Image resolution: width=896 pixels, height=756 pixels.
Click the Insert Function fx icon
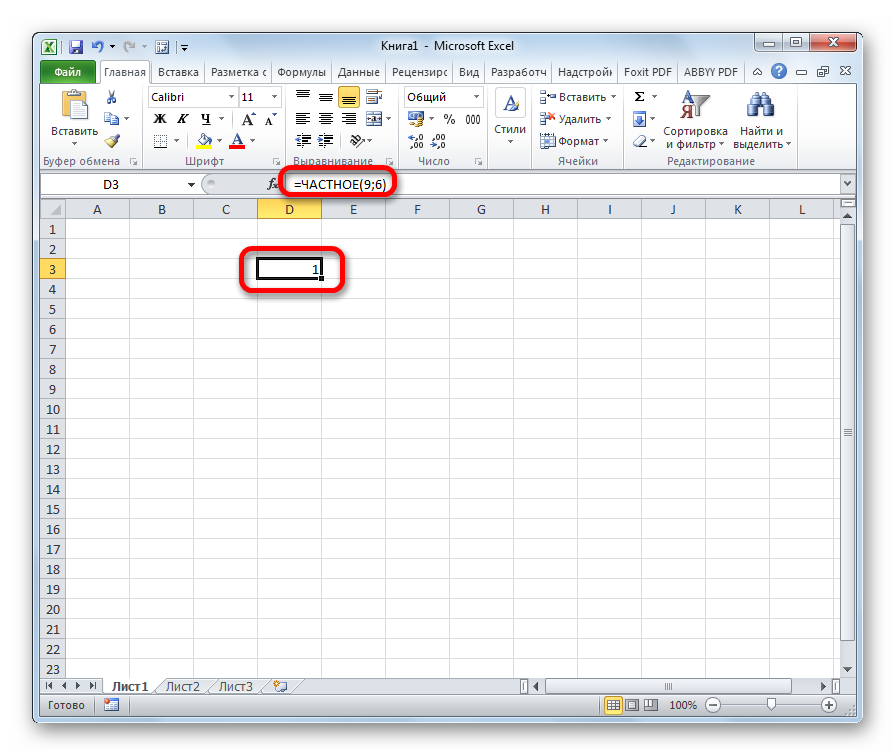pos(272,185)
